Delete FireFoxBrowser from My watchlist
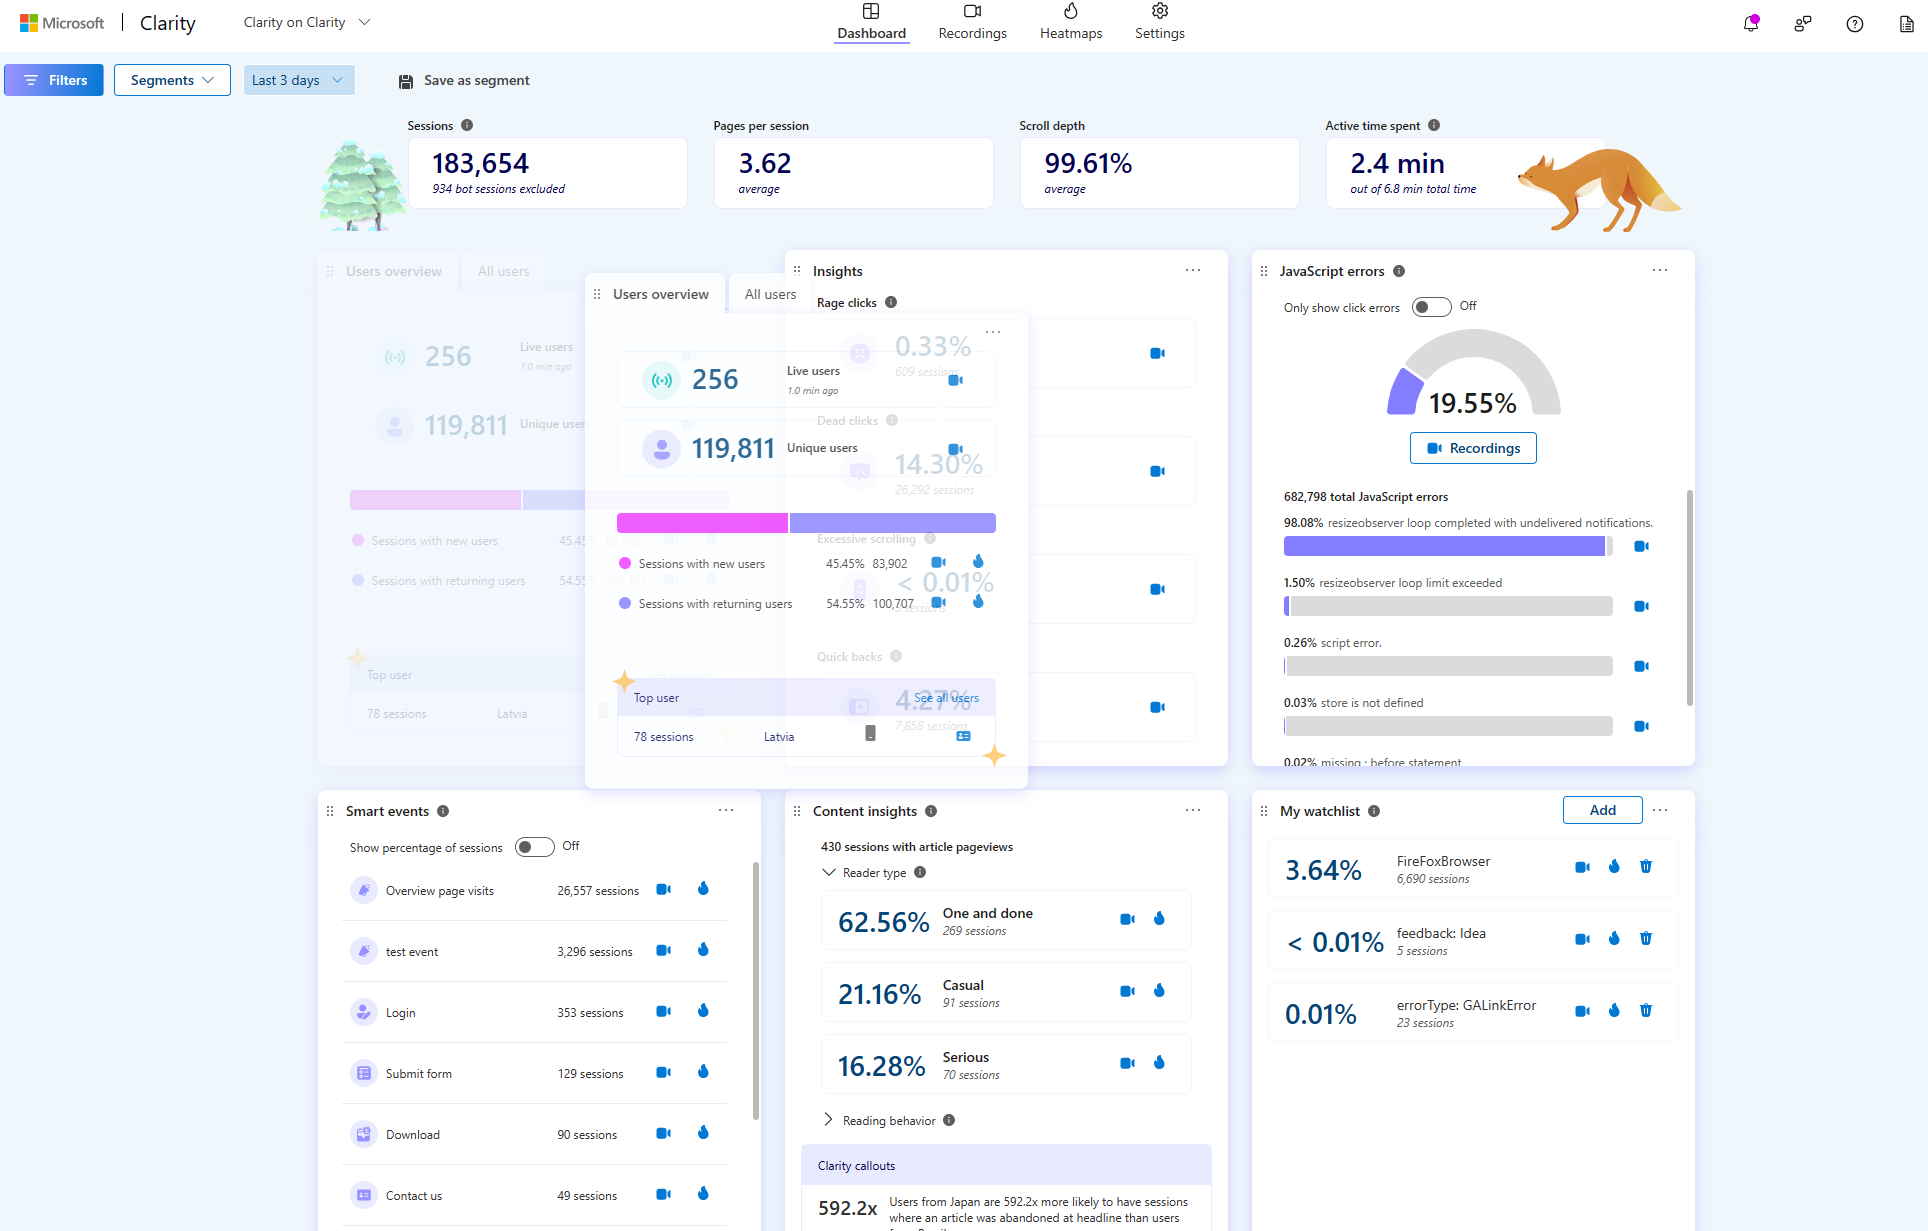 click(x=1646, y=866)
